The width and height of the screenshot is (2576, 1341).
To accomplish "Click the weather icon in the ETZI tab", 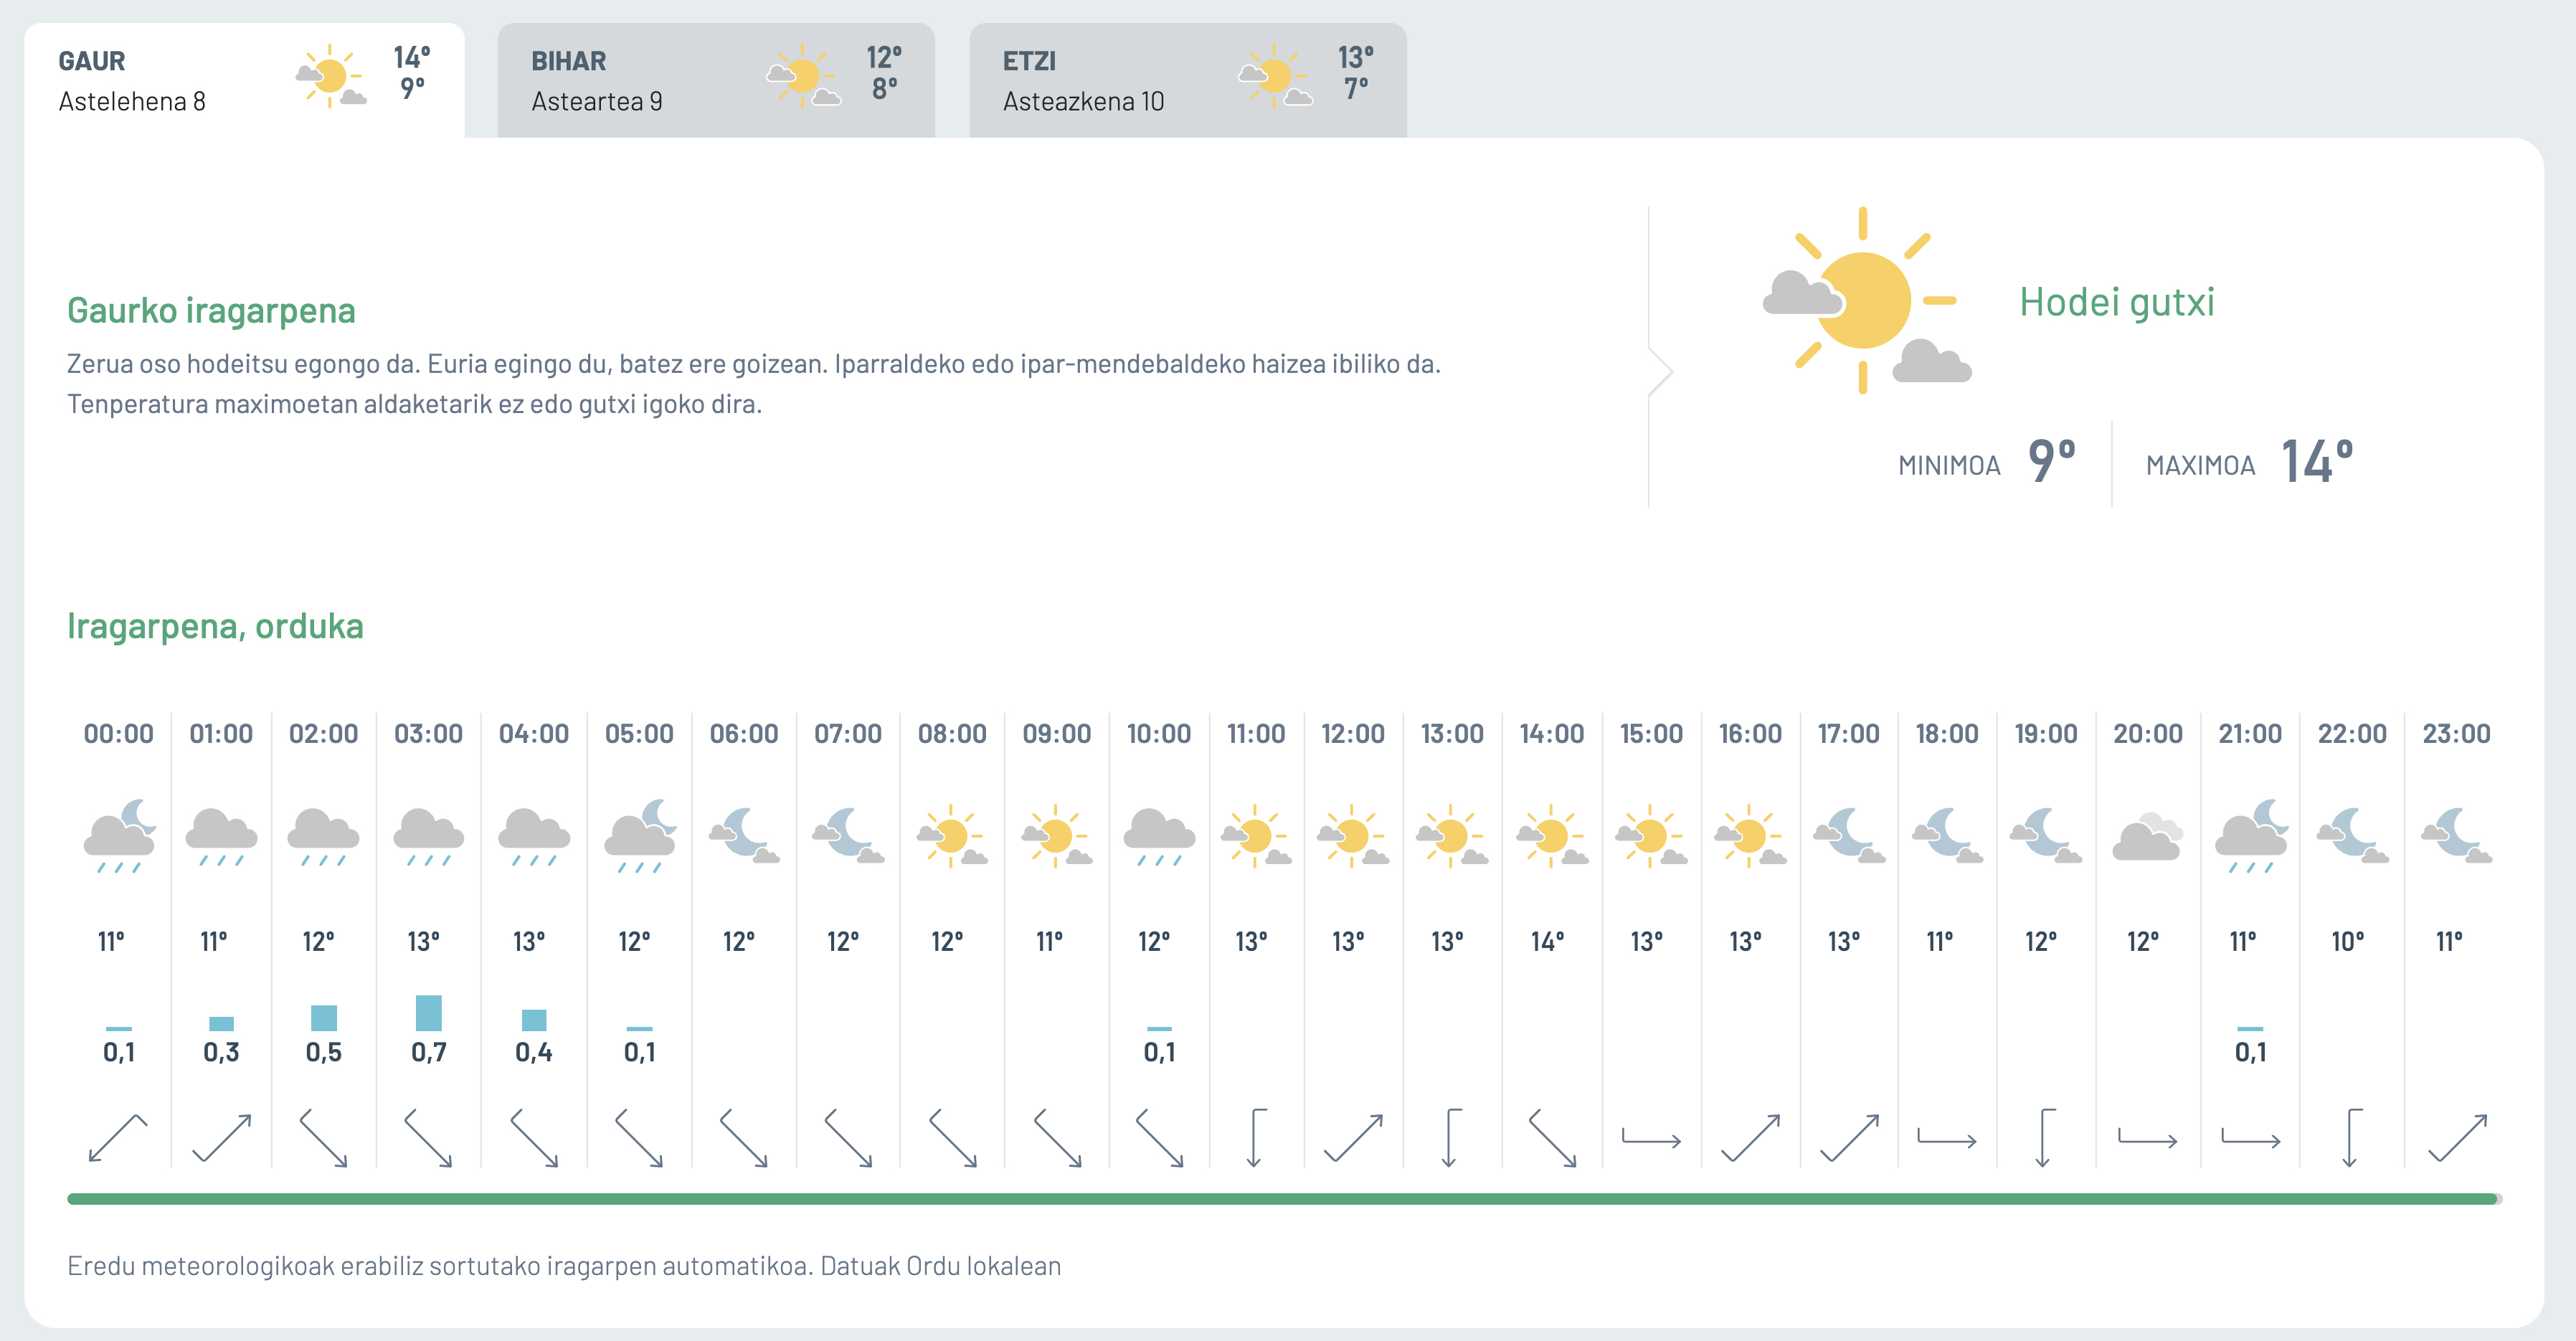I will tap(1275, 76).
